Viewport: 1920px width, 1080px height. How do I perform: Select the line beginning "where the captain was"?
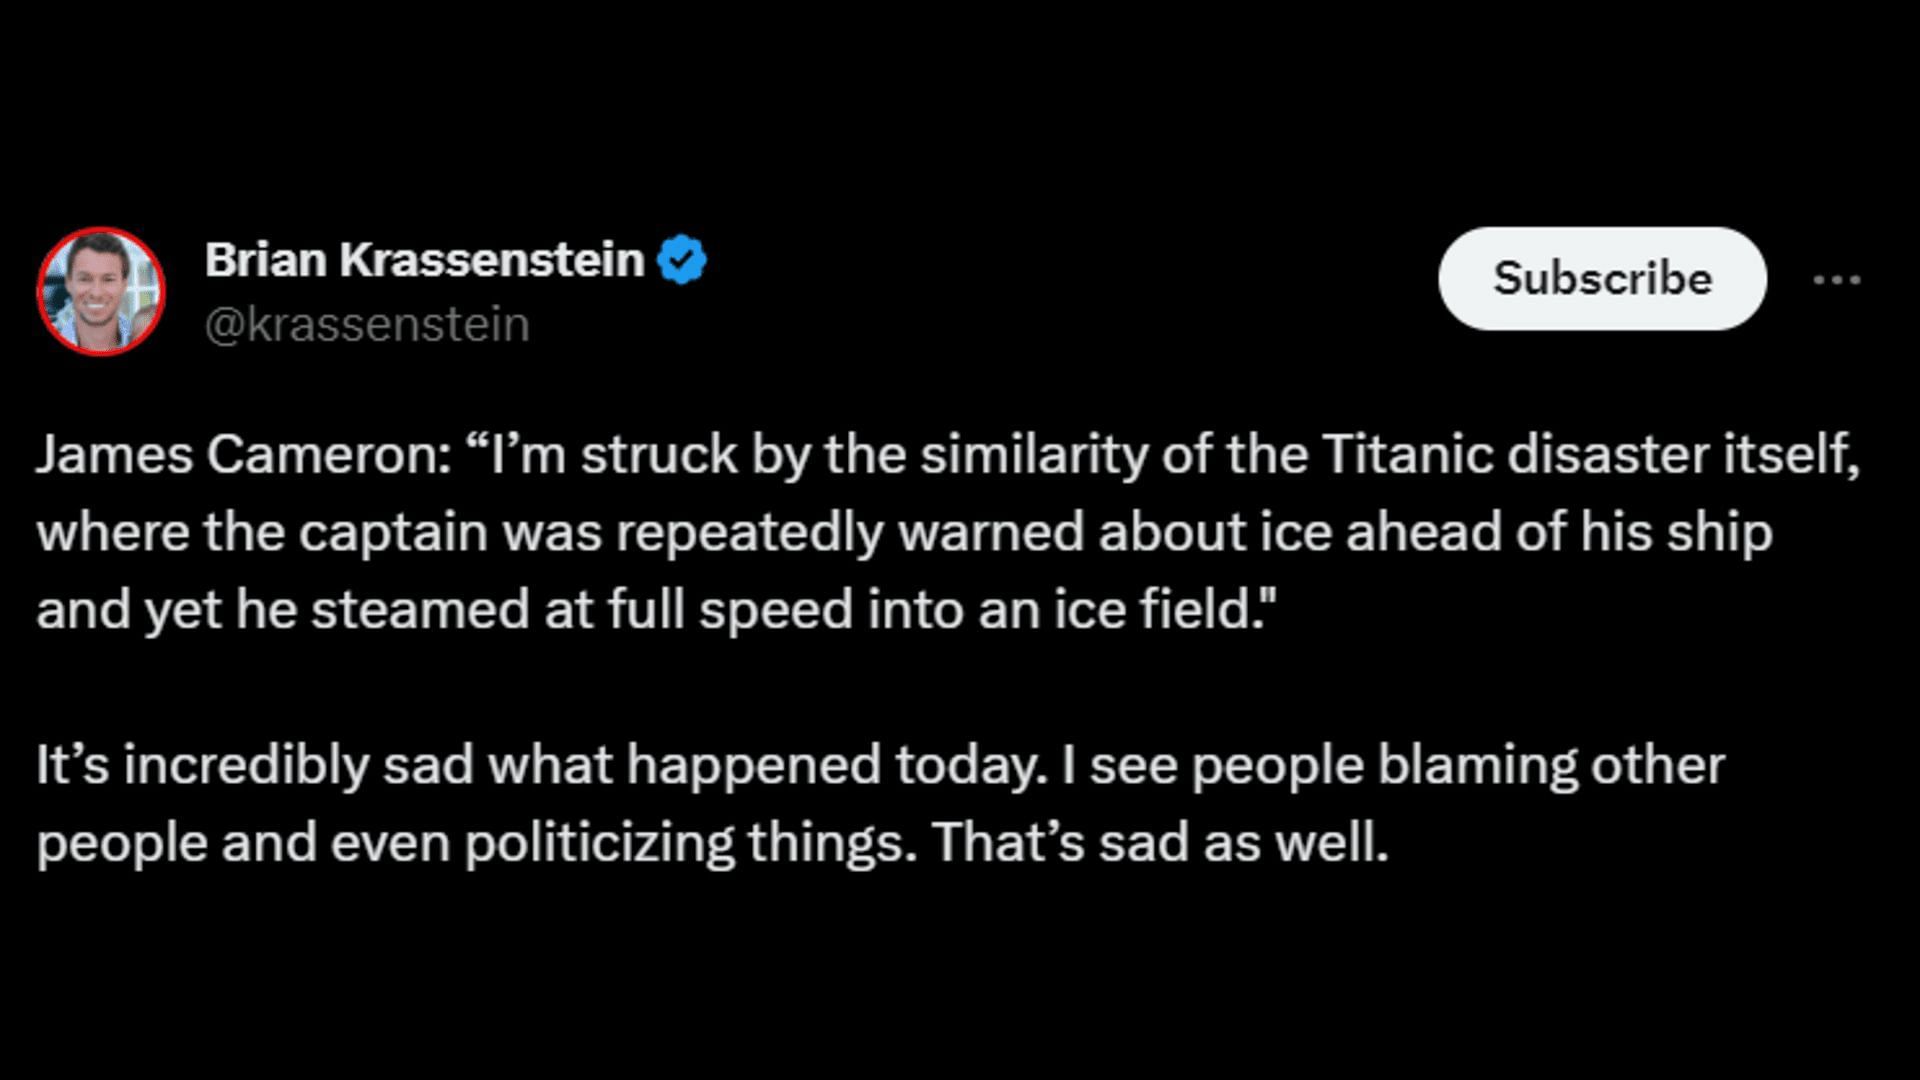coord(904,532)
